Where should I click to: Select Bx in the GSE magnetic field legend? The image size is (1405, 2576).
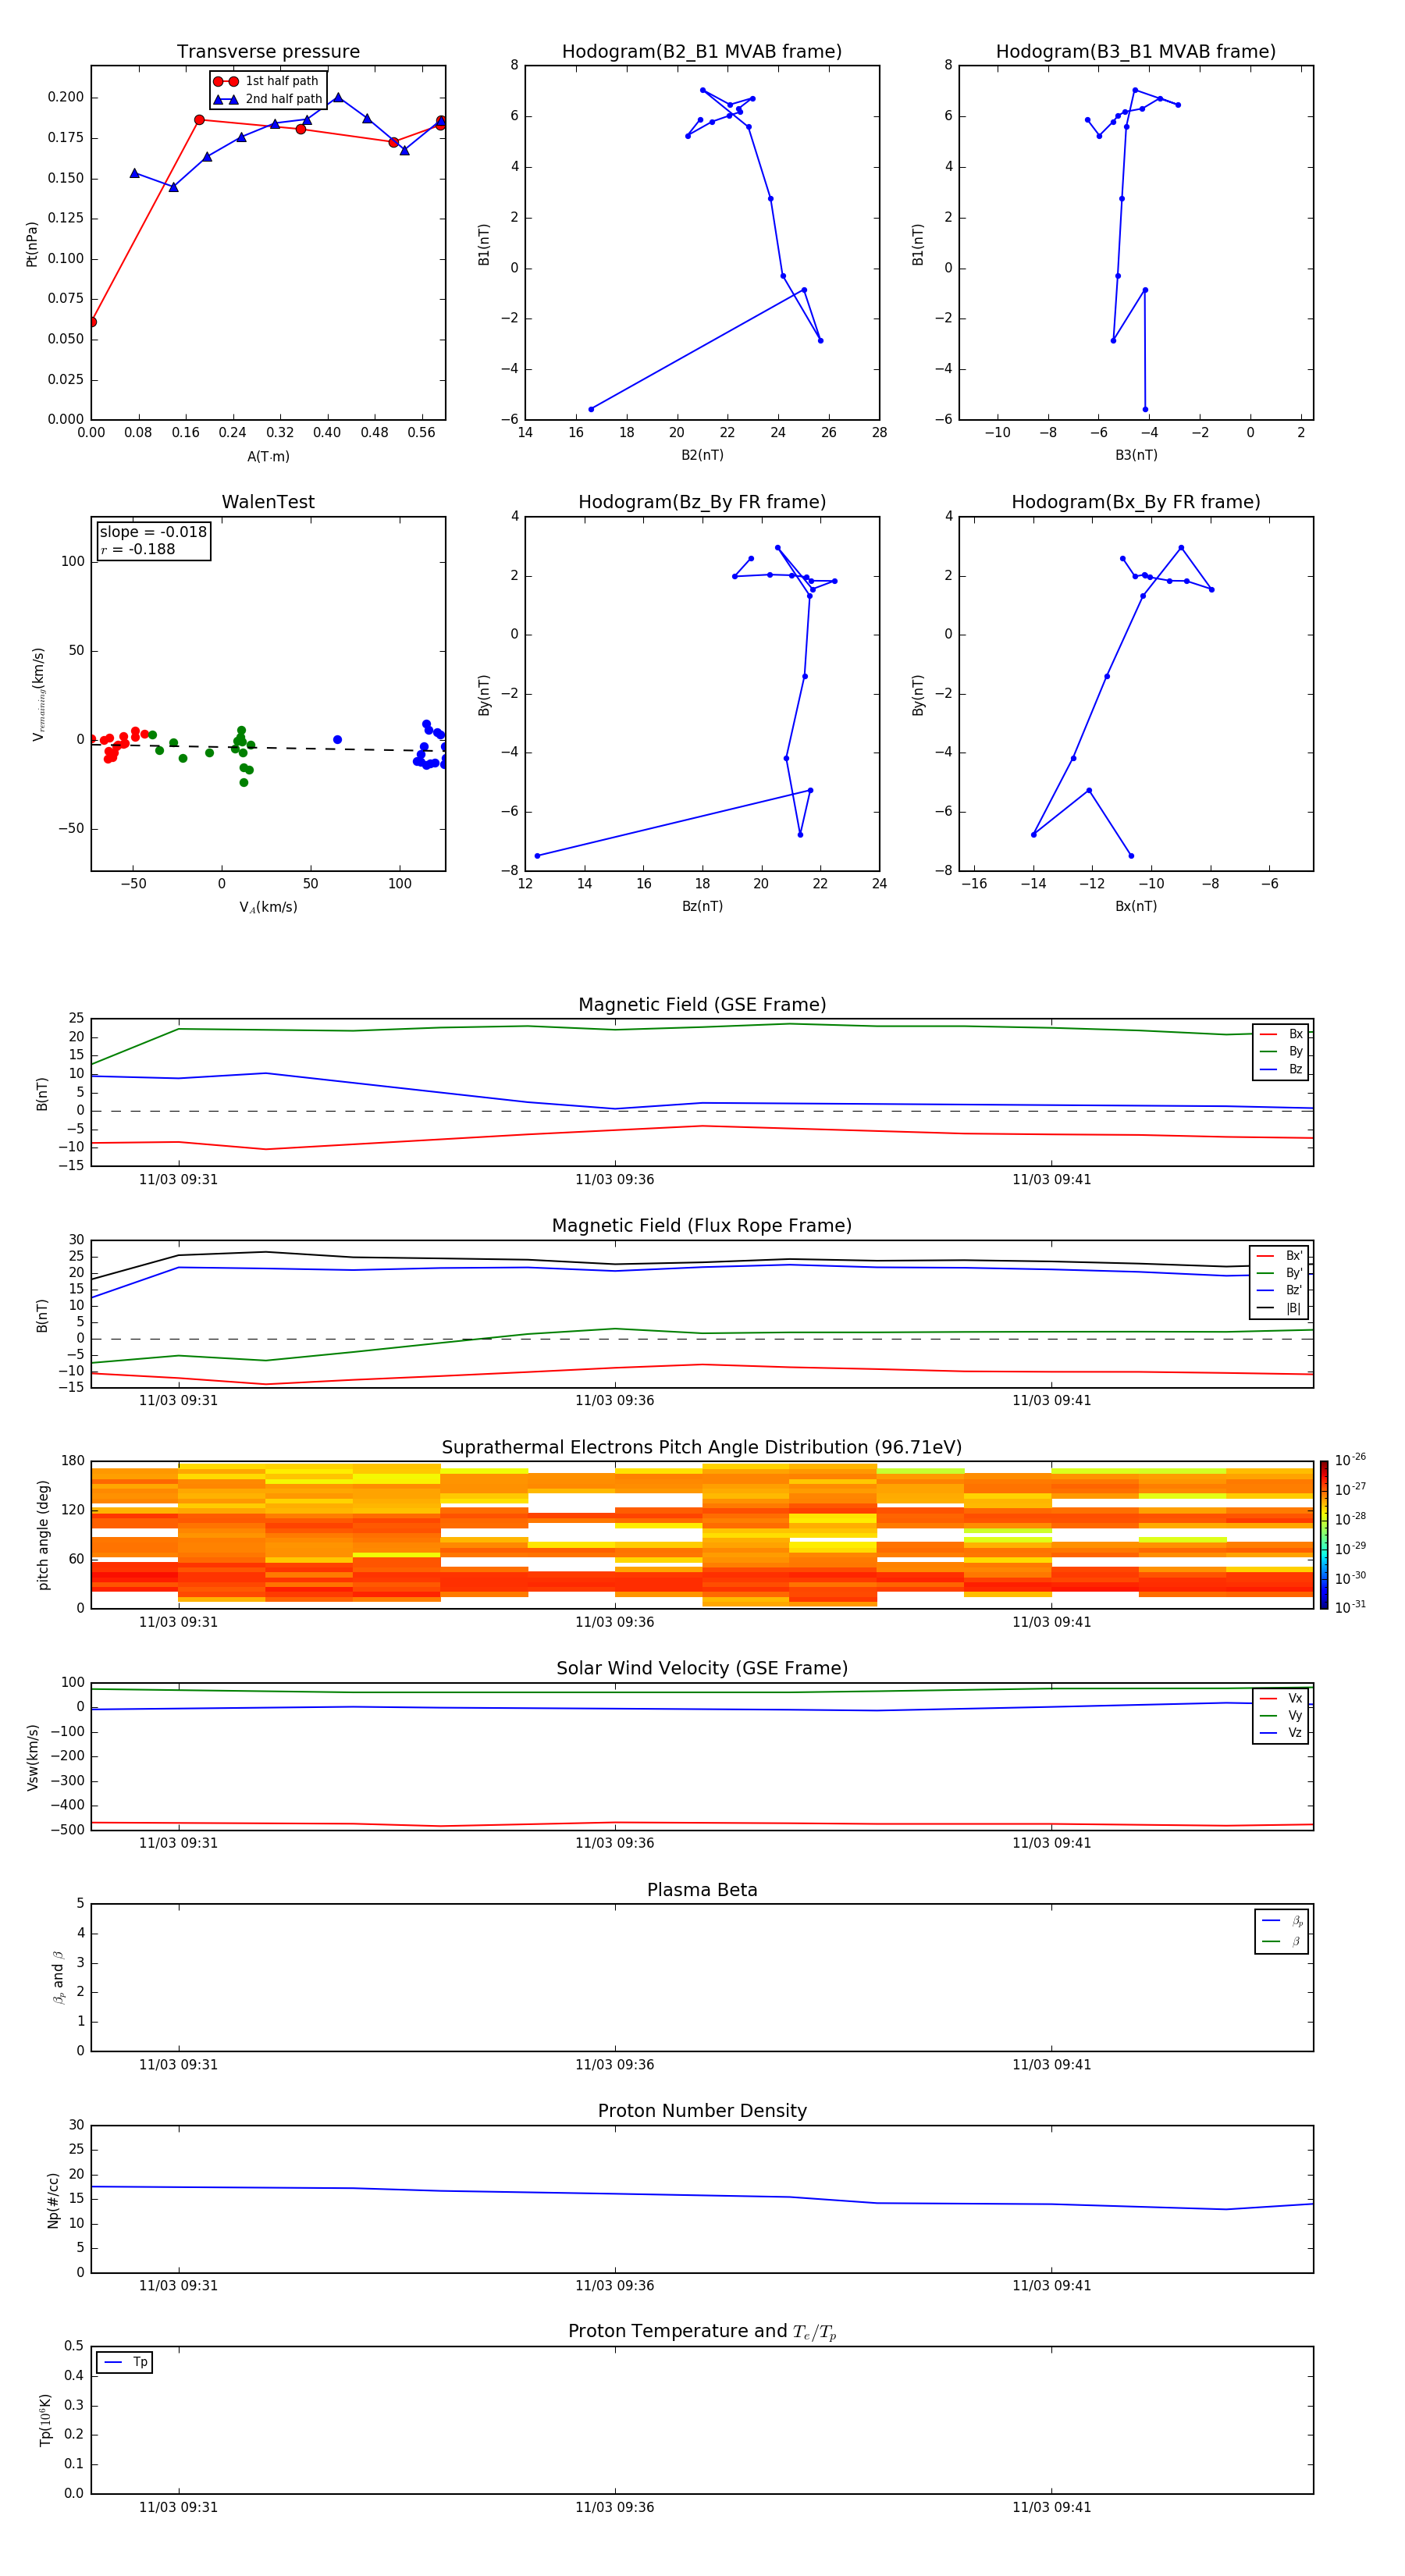[x=1281, y=1035]
